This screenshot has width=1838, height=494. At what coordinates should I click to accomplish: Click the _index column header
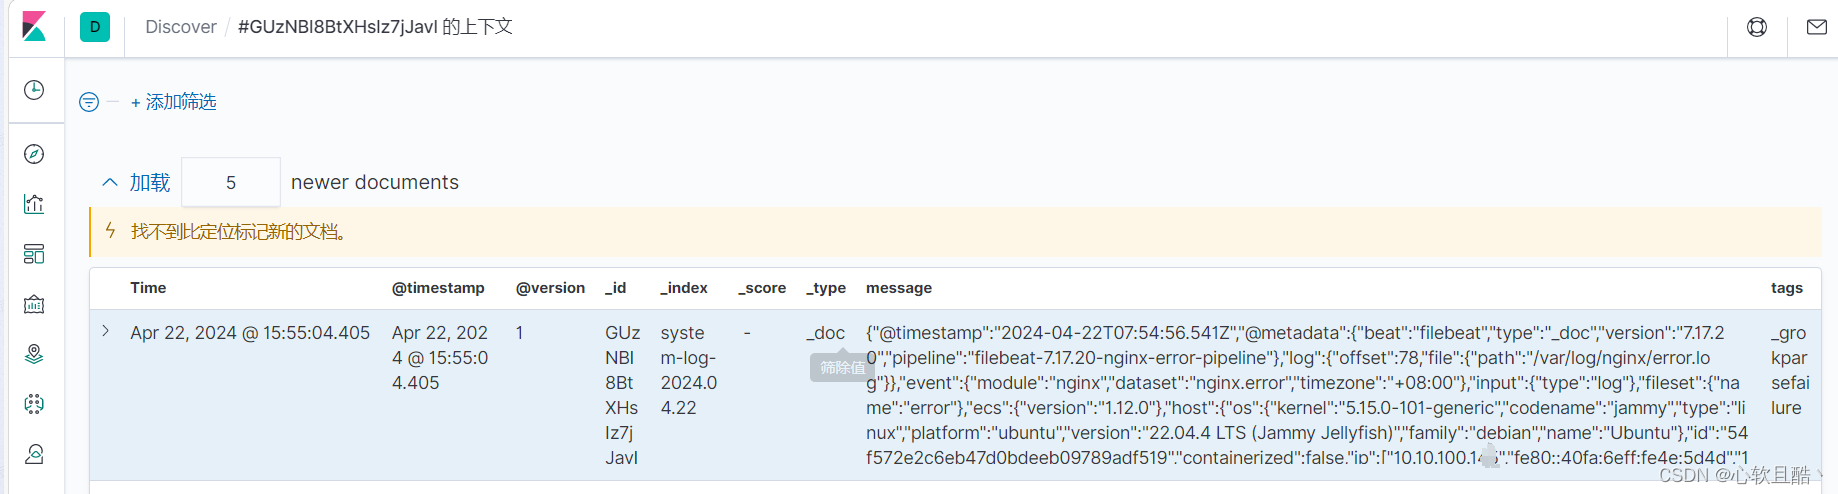click(x=684, y=288)
